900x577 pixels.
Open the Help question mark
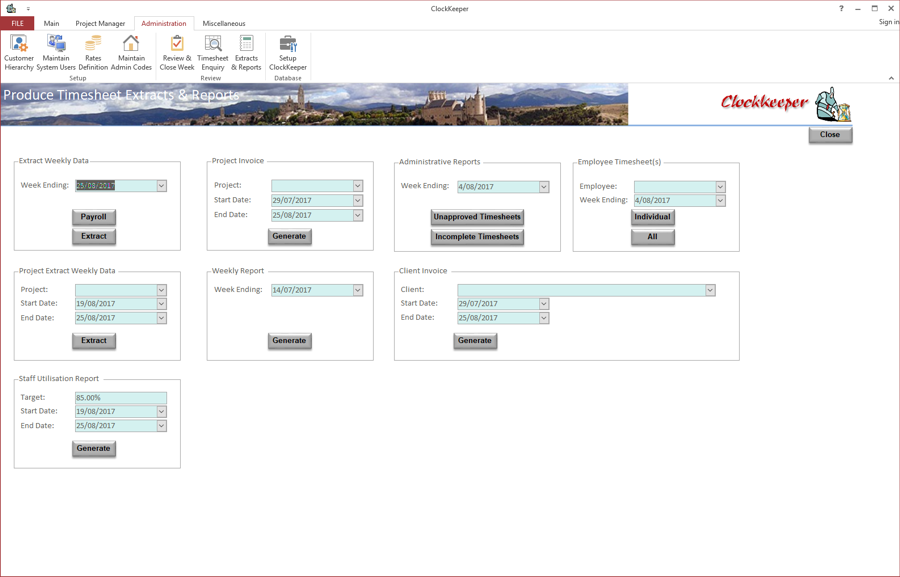pyautogui.click(x=841, y=9)
